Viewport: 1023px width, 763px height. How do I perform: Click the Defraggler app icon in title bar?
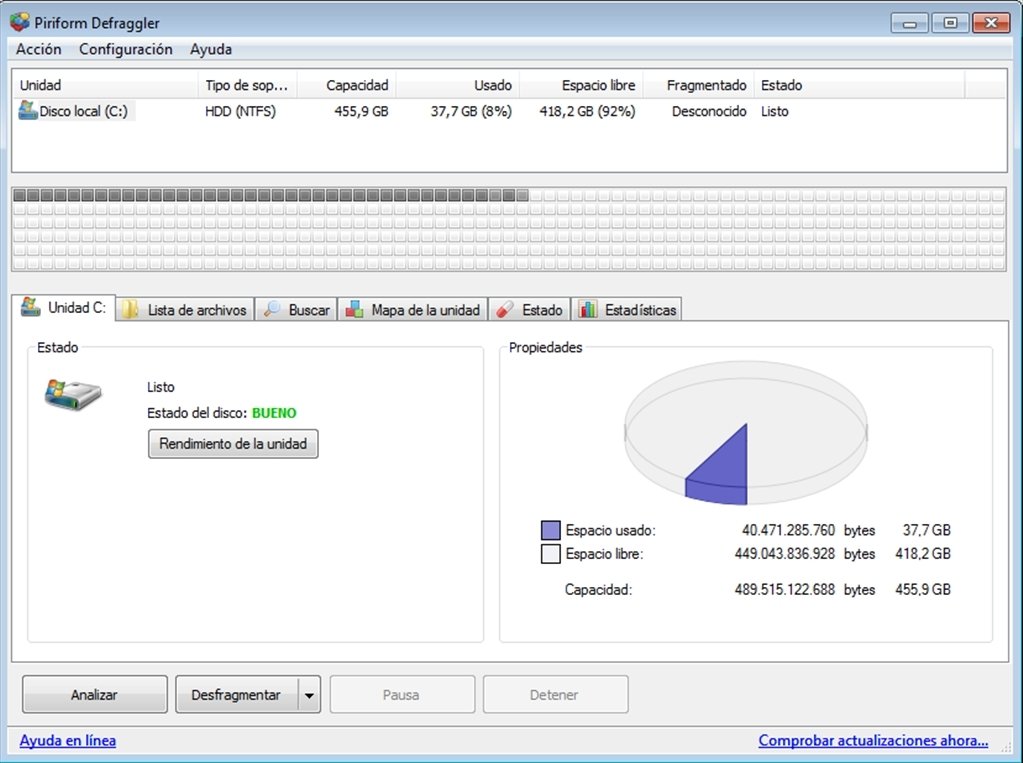pos(20,22)
